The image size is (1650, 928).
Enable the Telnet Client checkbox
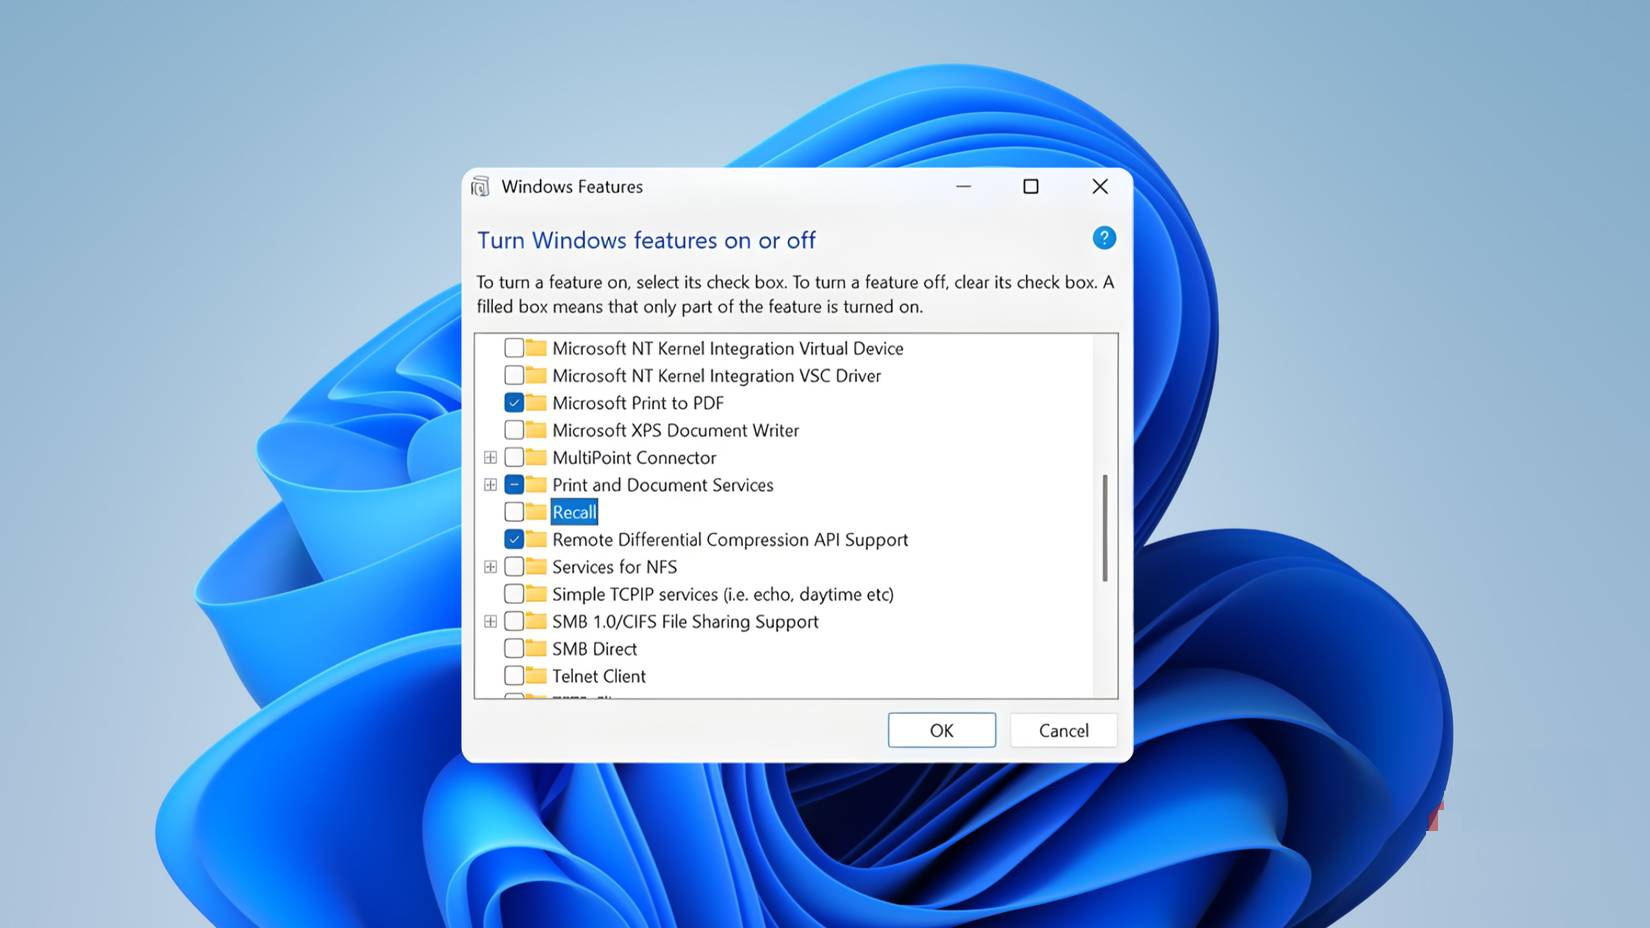(x=514, y=676)
